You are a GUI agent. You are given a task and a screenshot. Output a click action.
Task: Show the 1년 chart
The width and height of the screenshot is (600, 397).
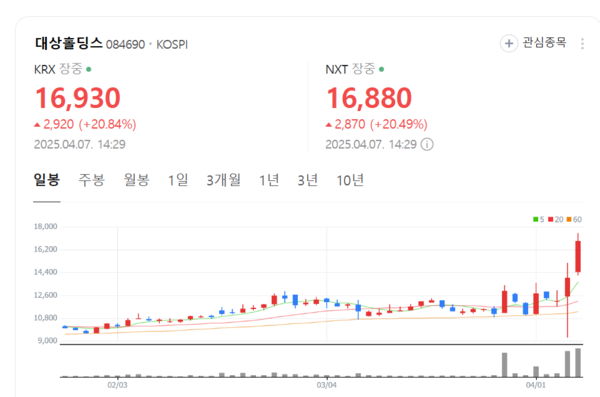[x=269, y=180]
